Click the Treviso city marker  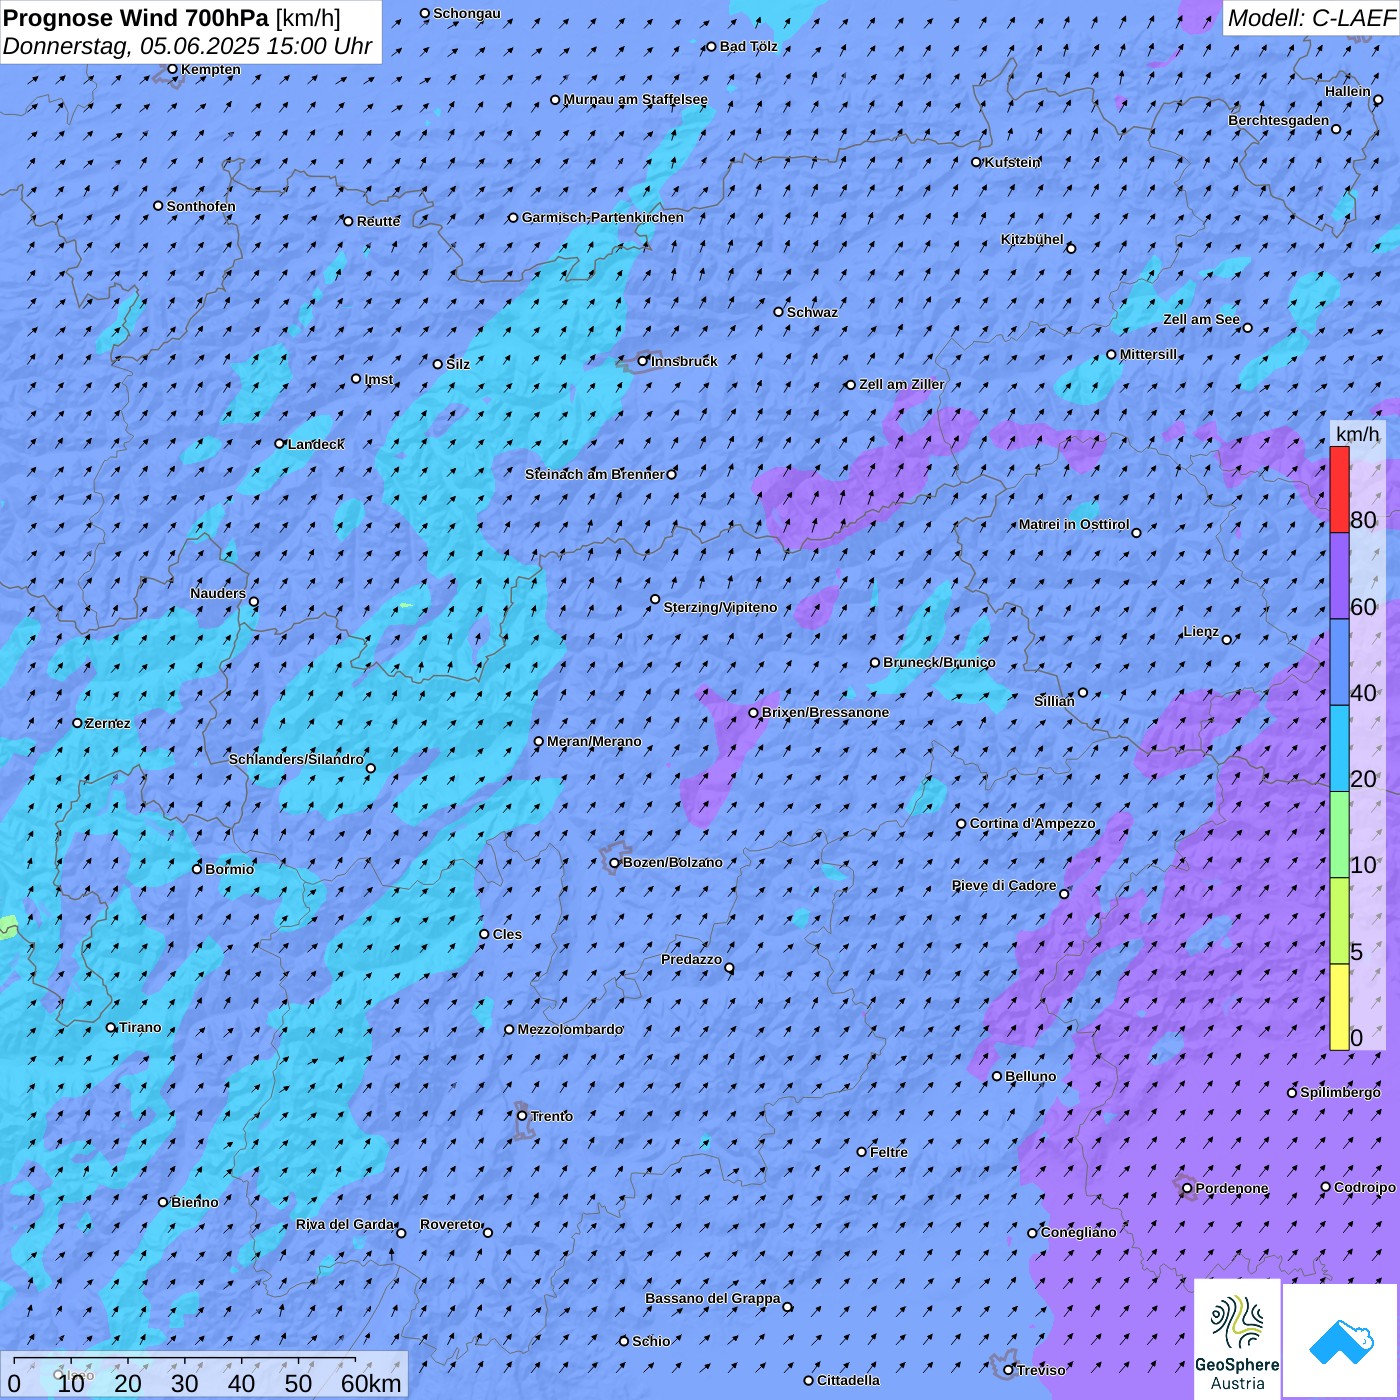click(x=1008, y=1370)
